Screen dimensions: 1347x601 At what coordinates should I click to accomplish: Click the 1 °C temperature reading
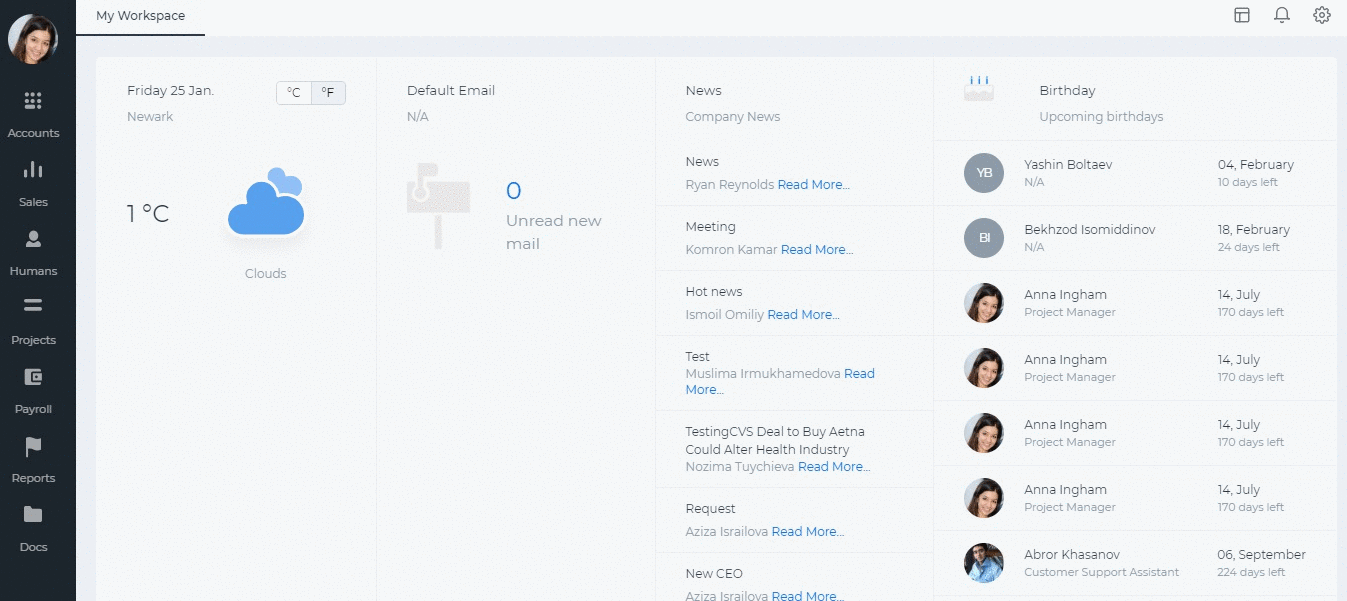(x=148, y=214)
